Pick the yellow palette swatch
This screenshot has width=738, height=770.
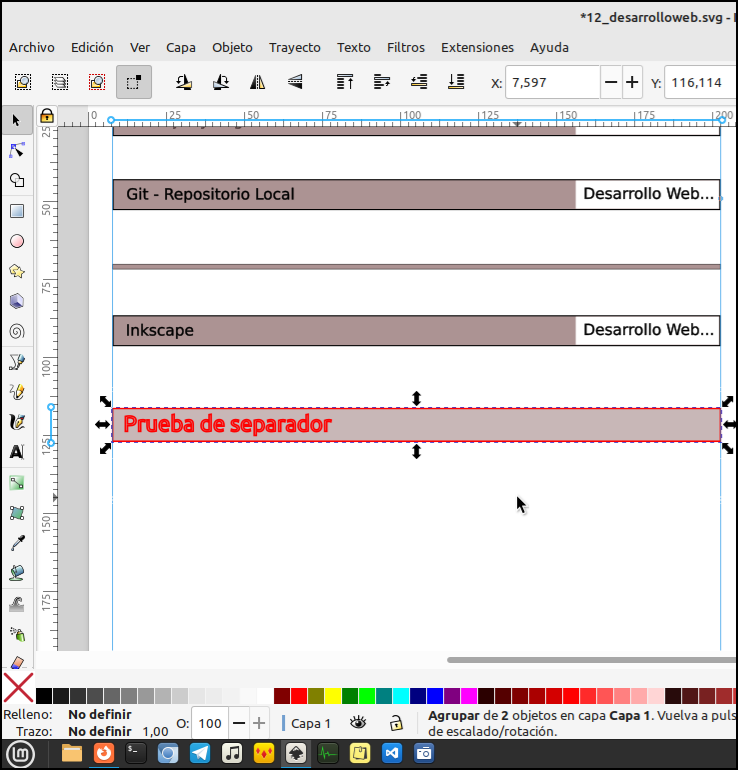[x=333, y=696]
